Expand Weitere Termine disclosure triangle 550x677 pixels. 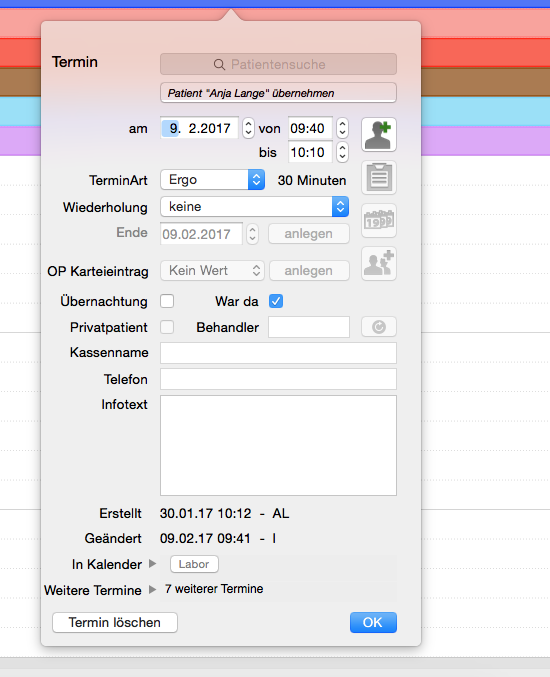(x=152, y=589)
